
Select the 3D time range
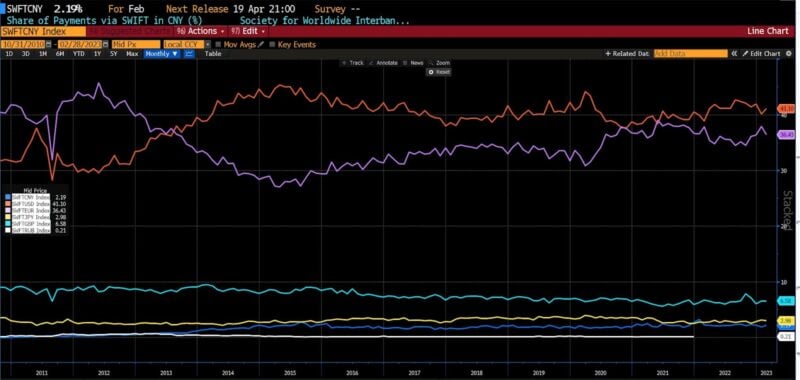coord(26,53)
